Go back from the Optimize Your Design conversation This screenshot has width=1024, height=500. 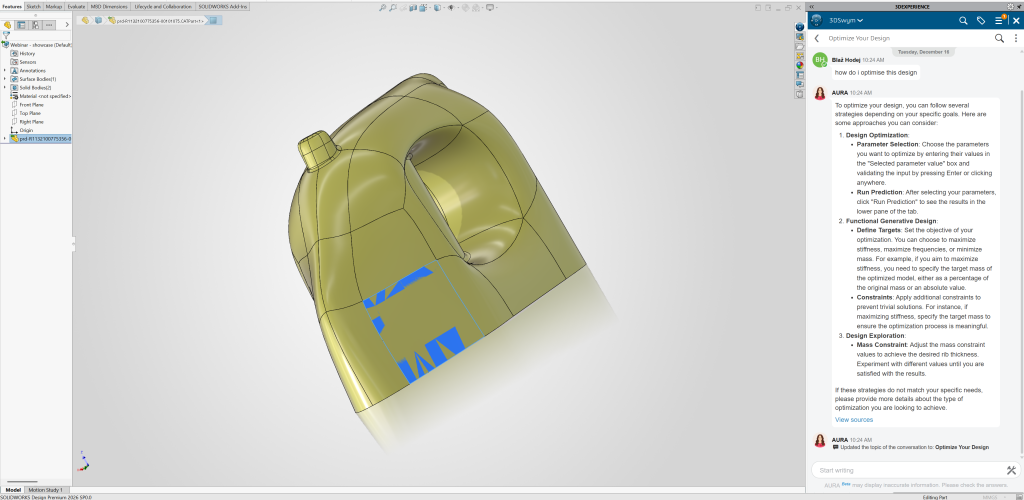[x=817, y=38]
